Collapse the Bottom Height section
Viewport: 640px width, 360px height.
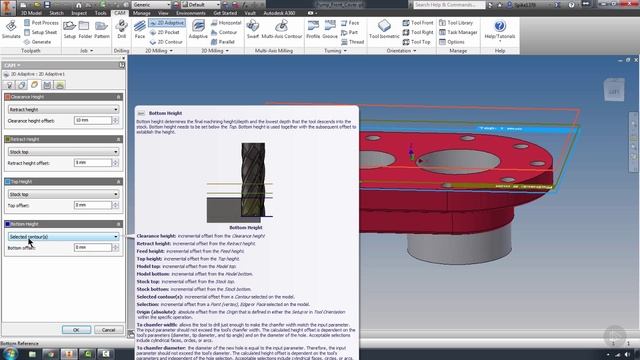pyautogui.click(x=118, y=224)
